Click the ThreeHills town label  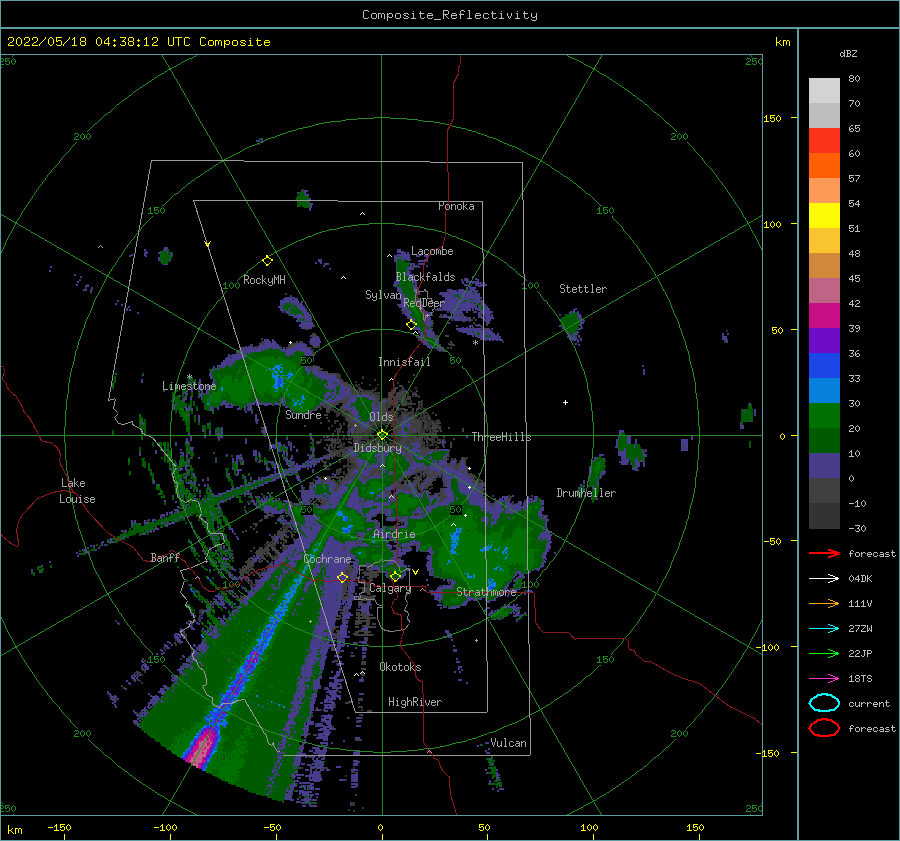pyautogui.click(x=502, y=437)
